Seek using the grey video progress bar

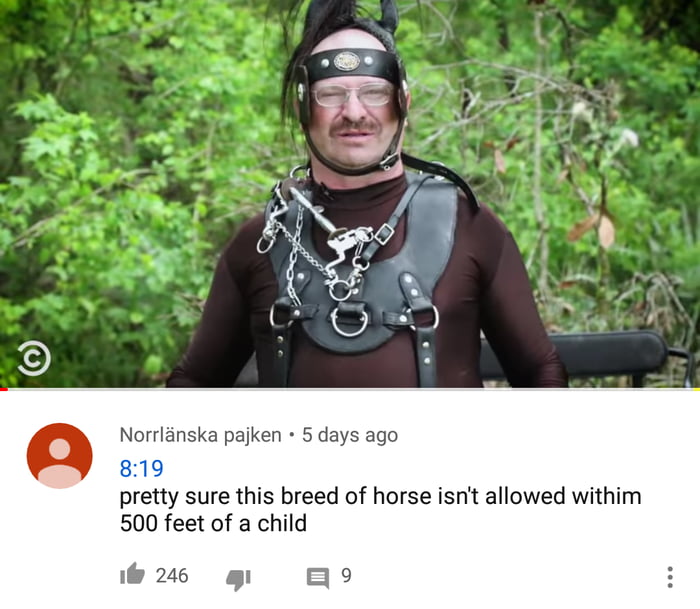click(x=350, y=389)
